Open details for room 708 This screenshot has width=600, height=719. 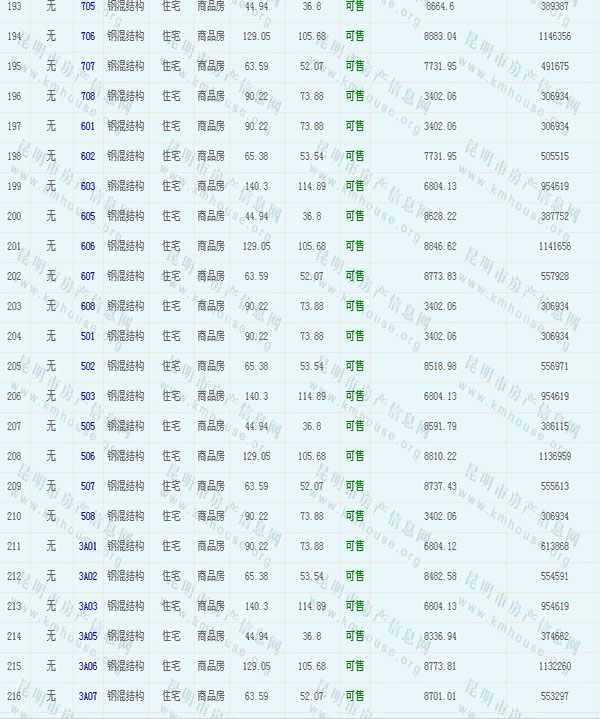click(87, 96)
